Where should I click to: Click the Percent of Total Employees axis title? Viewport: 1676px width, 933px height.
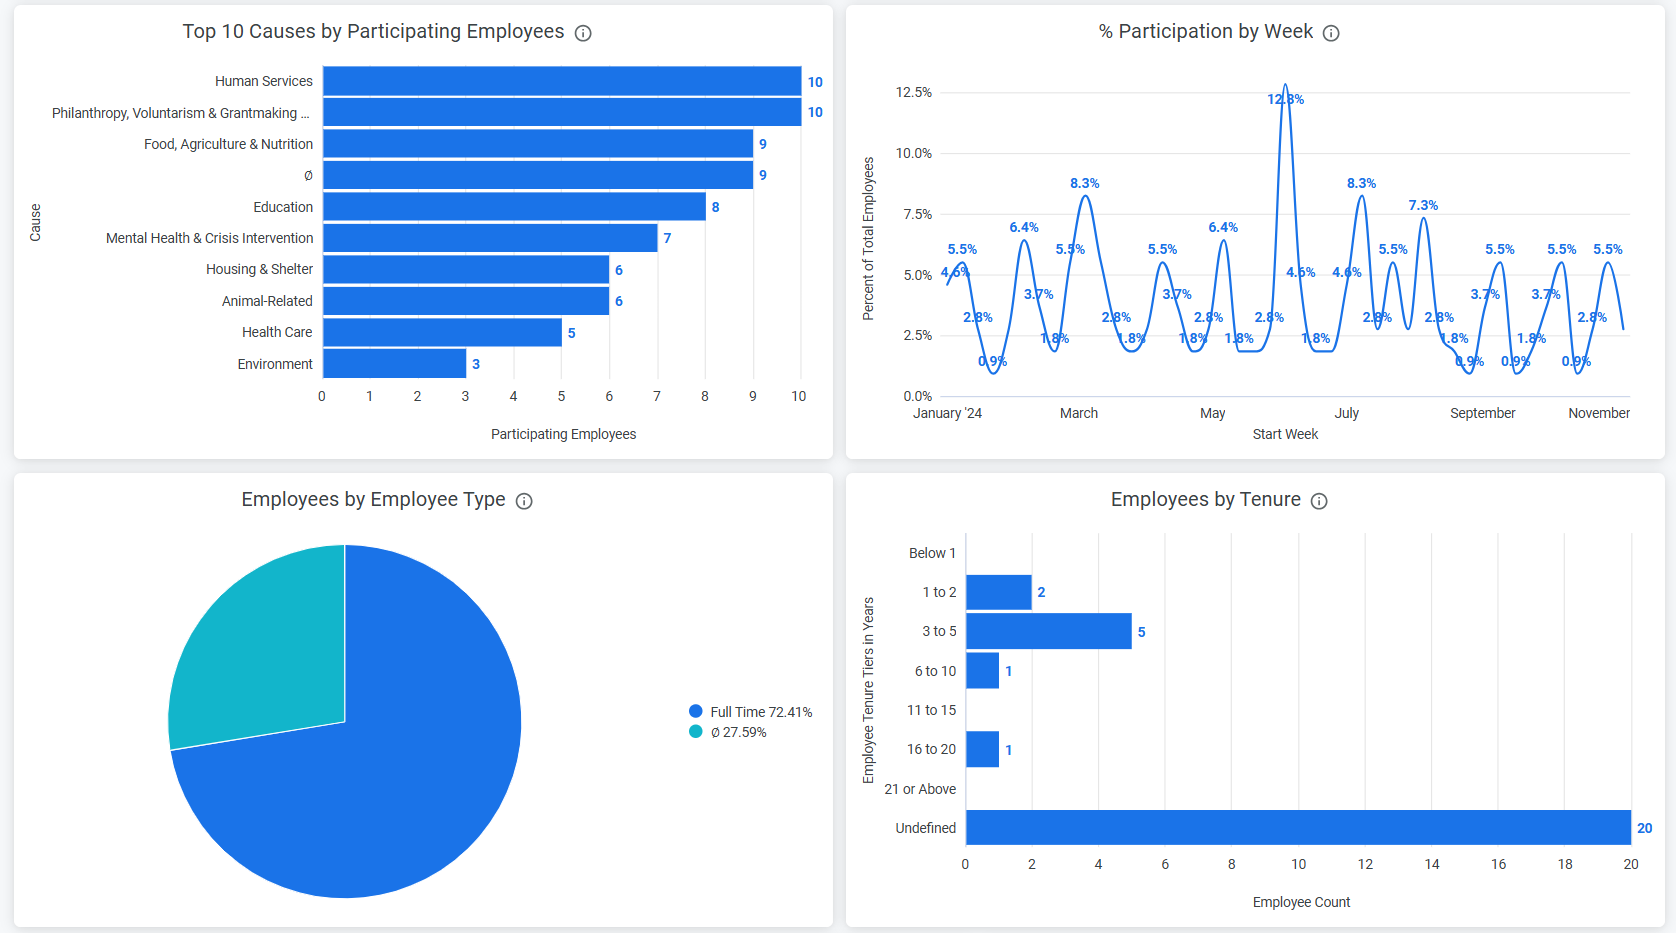(x=868, y=238)
